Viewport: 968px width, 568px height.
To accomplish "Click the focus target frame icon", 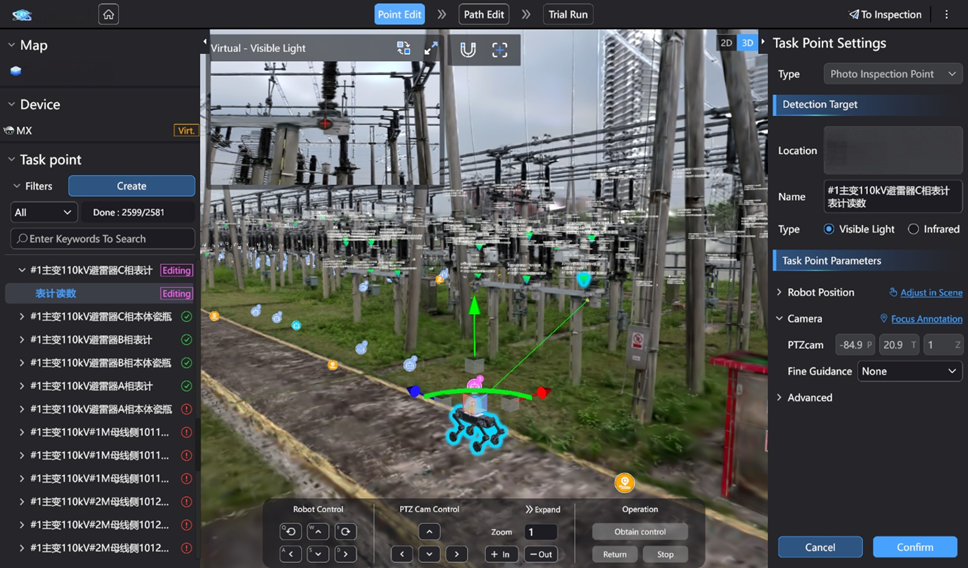I will pos(500,49).
